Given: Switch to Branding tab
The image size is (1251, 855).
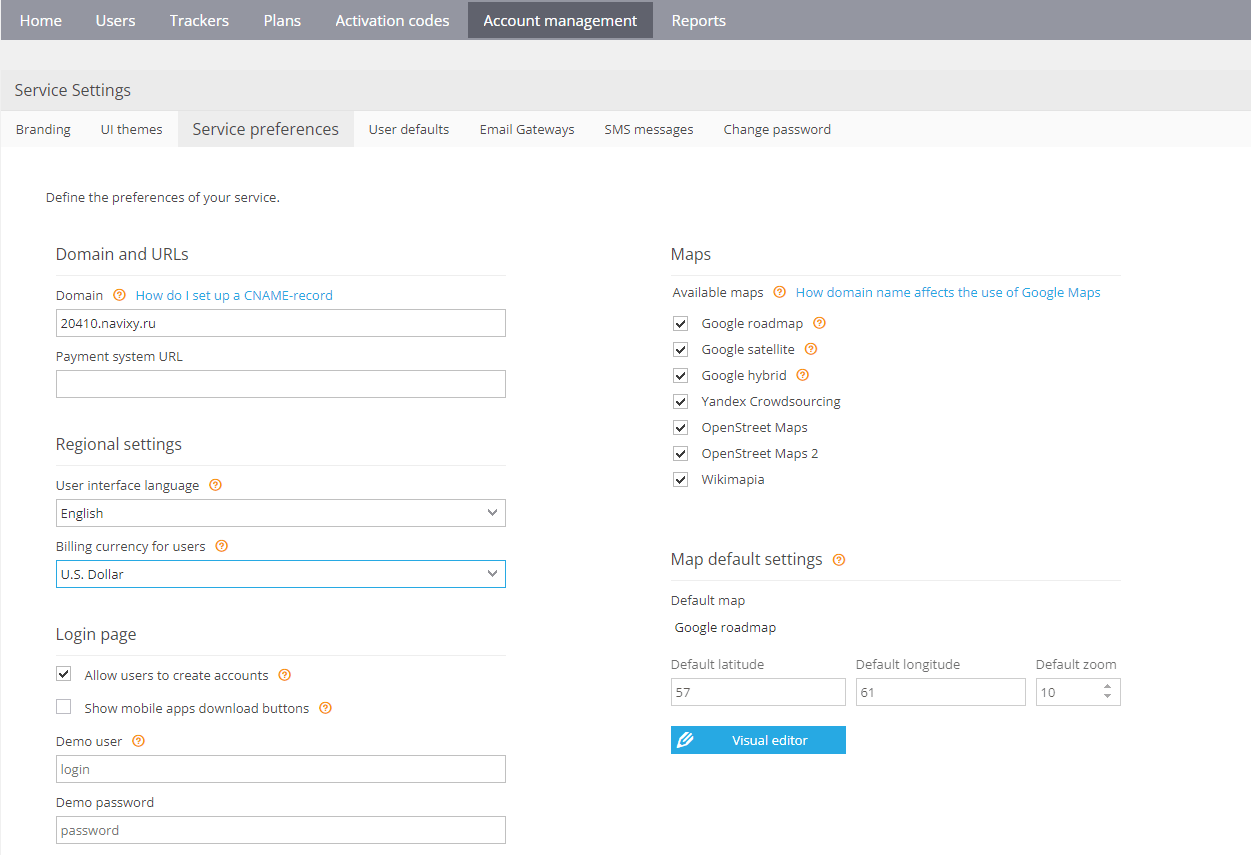Looking at the screenshot, I should coord(43,129).
